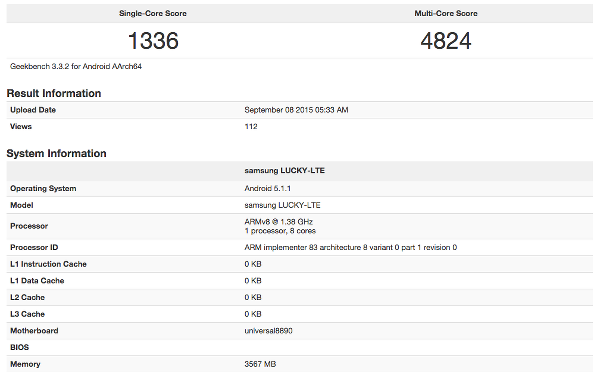Select the ARM implementer 83 architecture value
The image size is (600, 384).
pos(351,247)
